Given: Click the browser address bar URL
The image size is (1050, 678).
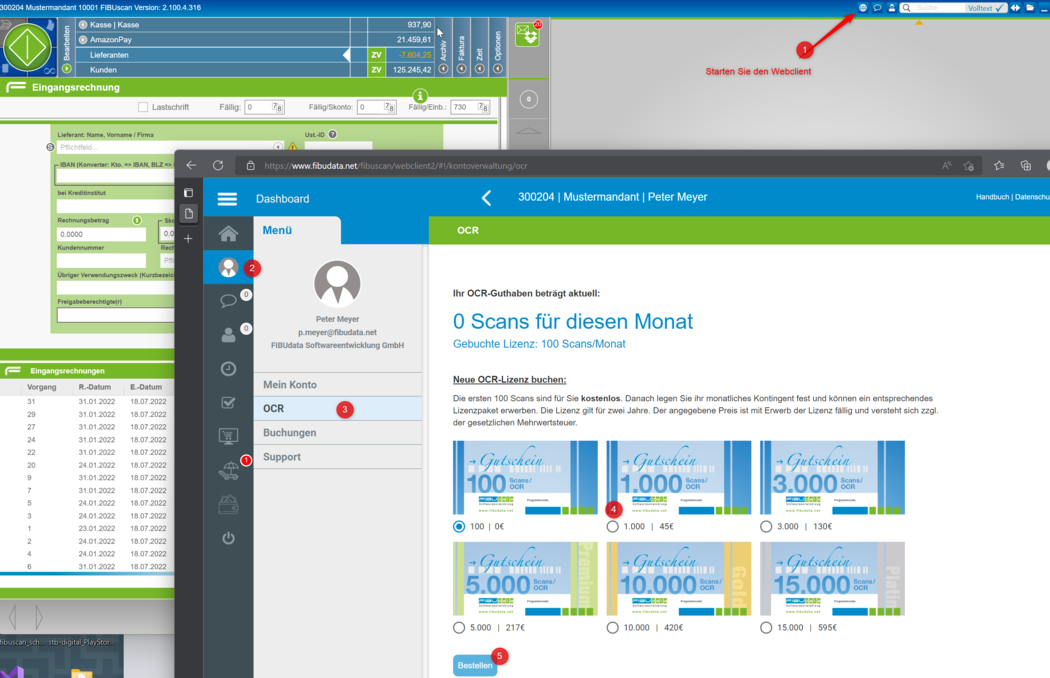Looking at the screenshot, I should (x=396, y=166).
